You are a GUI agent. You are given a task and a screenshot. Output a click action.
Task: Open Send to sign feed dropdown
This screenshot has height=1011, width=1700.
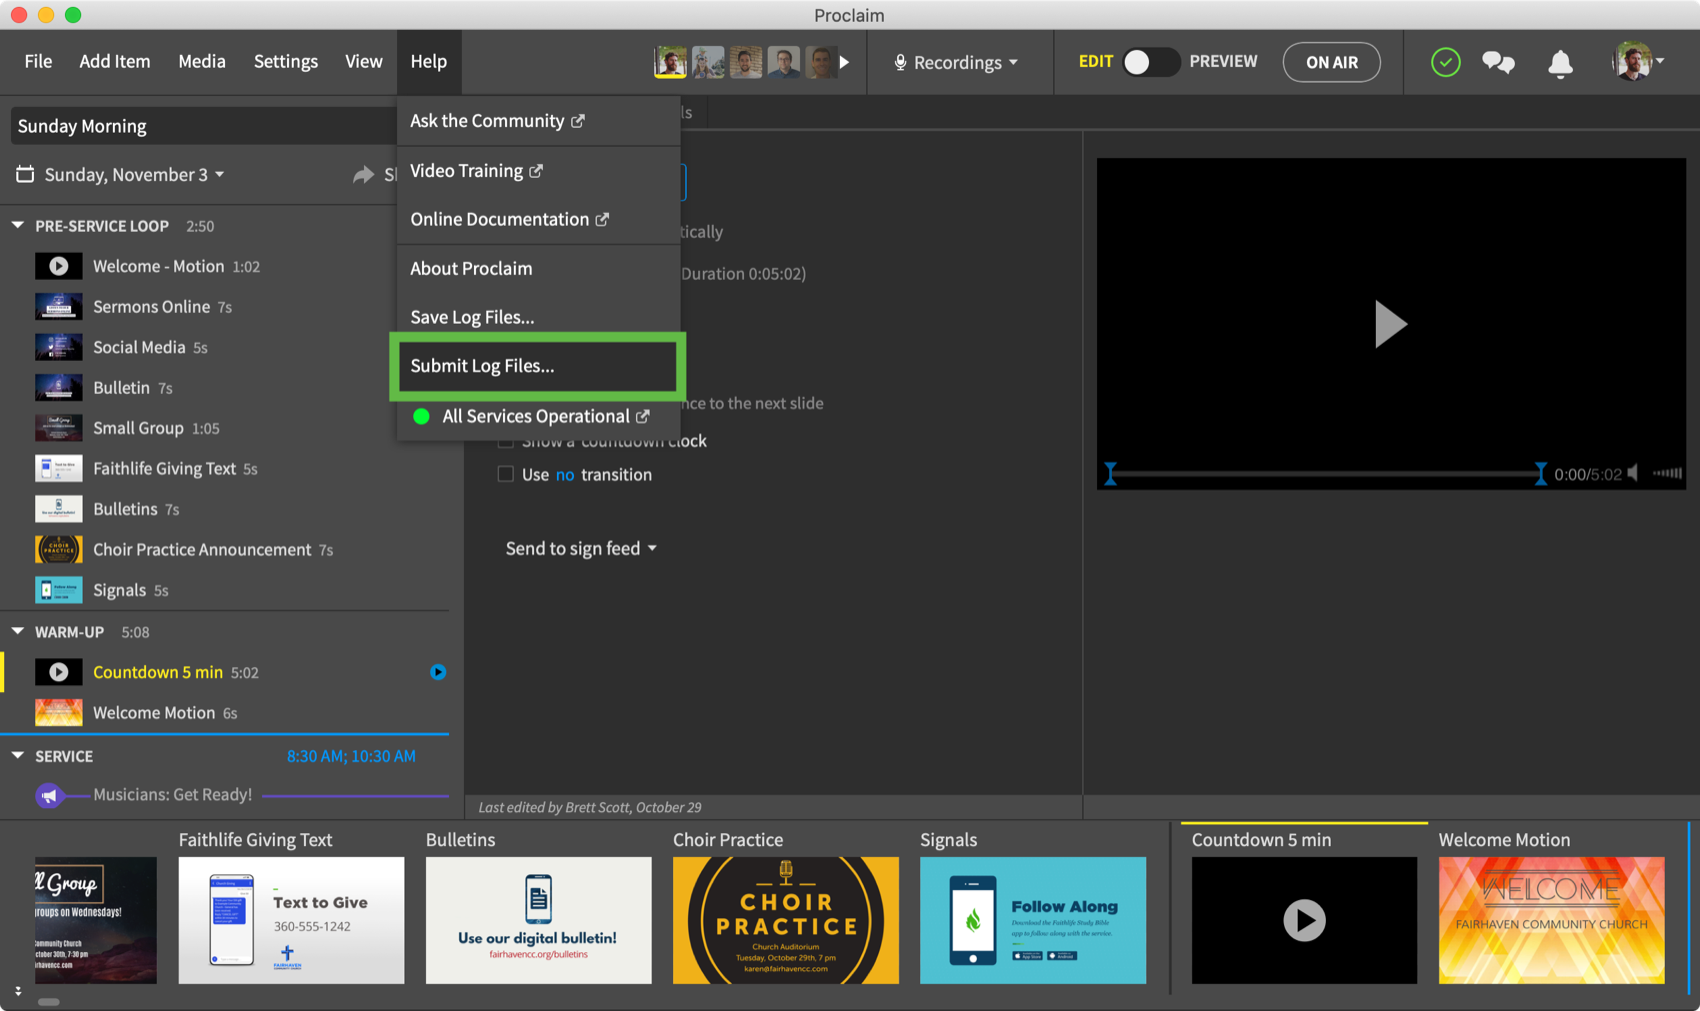coord(581,548)
